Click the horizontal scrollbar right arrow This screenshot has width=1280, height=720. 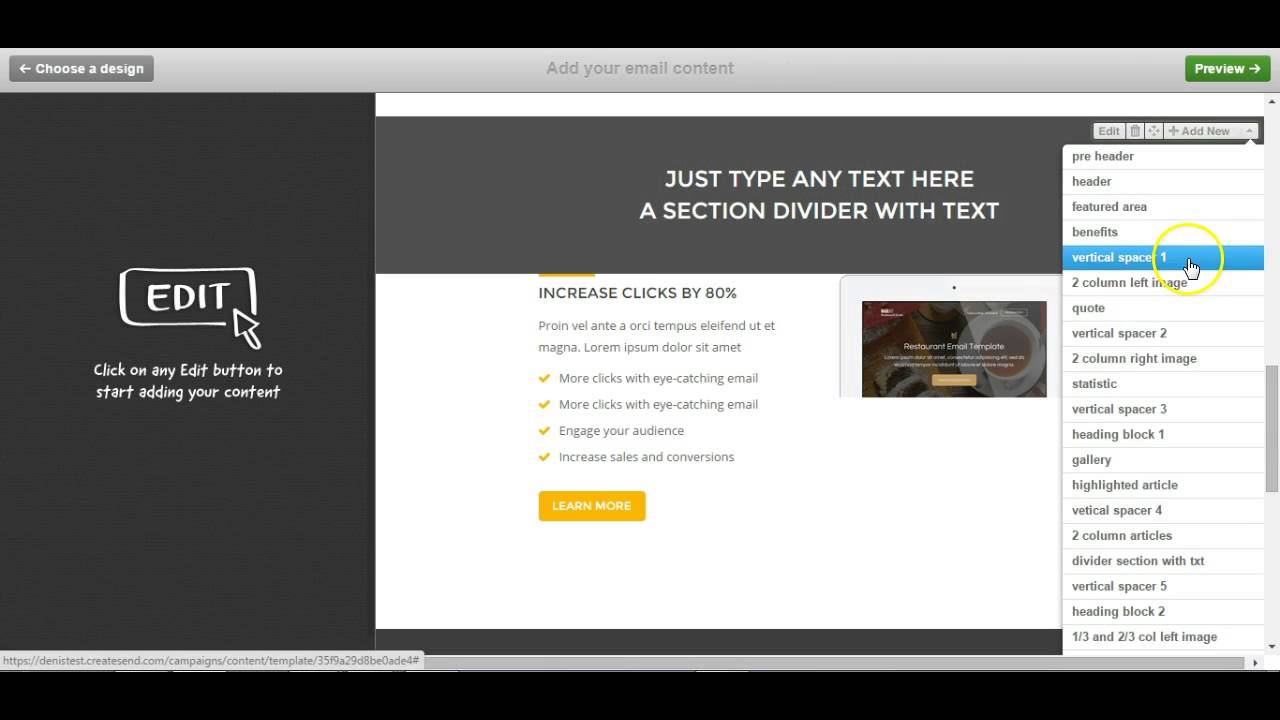pyautogui.click(x=1256, y=662)
